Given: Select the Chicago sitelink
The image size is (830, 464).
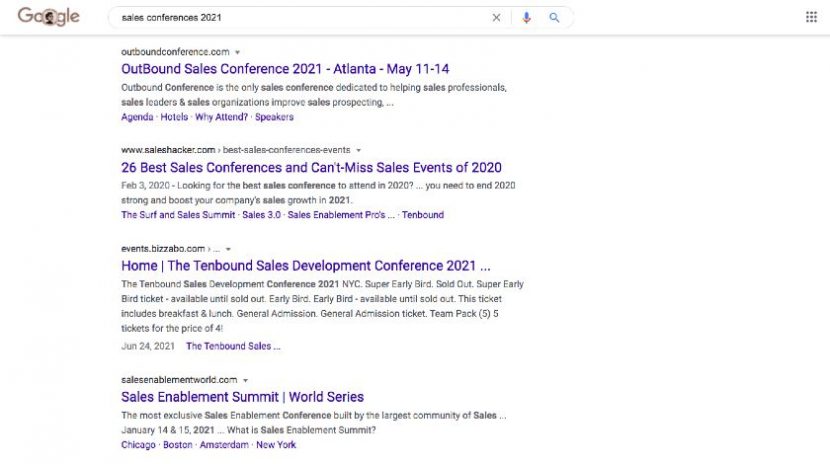Looking at the screenshot, I should [140, 445].
